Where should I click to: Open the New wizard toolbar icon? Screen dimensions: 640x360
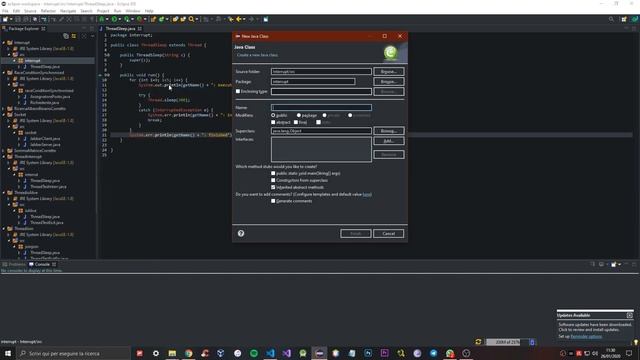5,19
